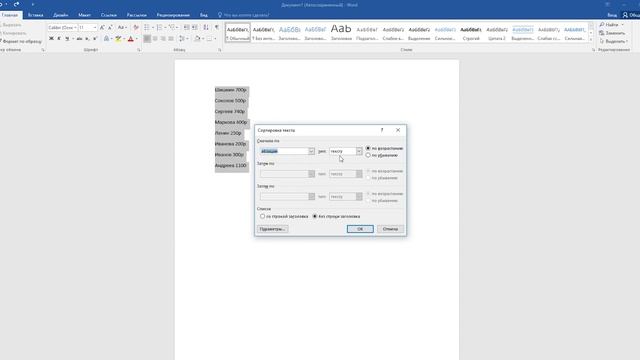
Task: Justify text alignment icon
Action: [171, 38]
